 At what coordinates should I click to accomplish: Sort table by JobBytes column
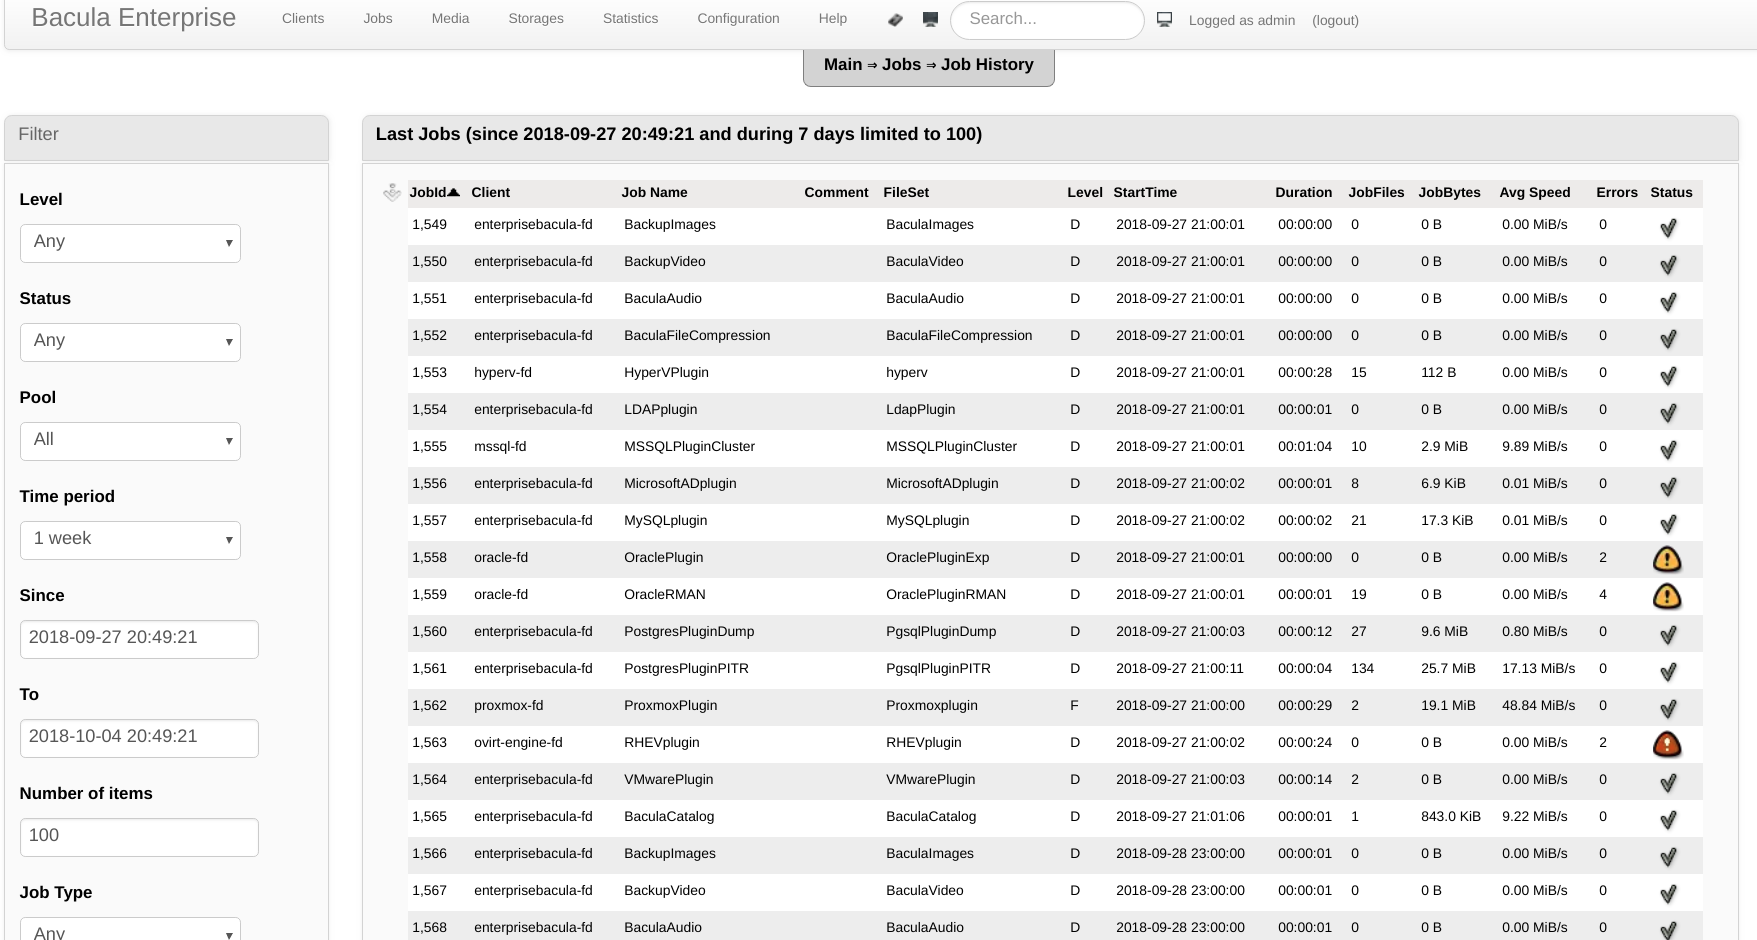tap(1449, 192)
